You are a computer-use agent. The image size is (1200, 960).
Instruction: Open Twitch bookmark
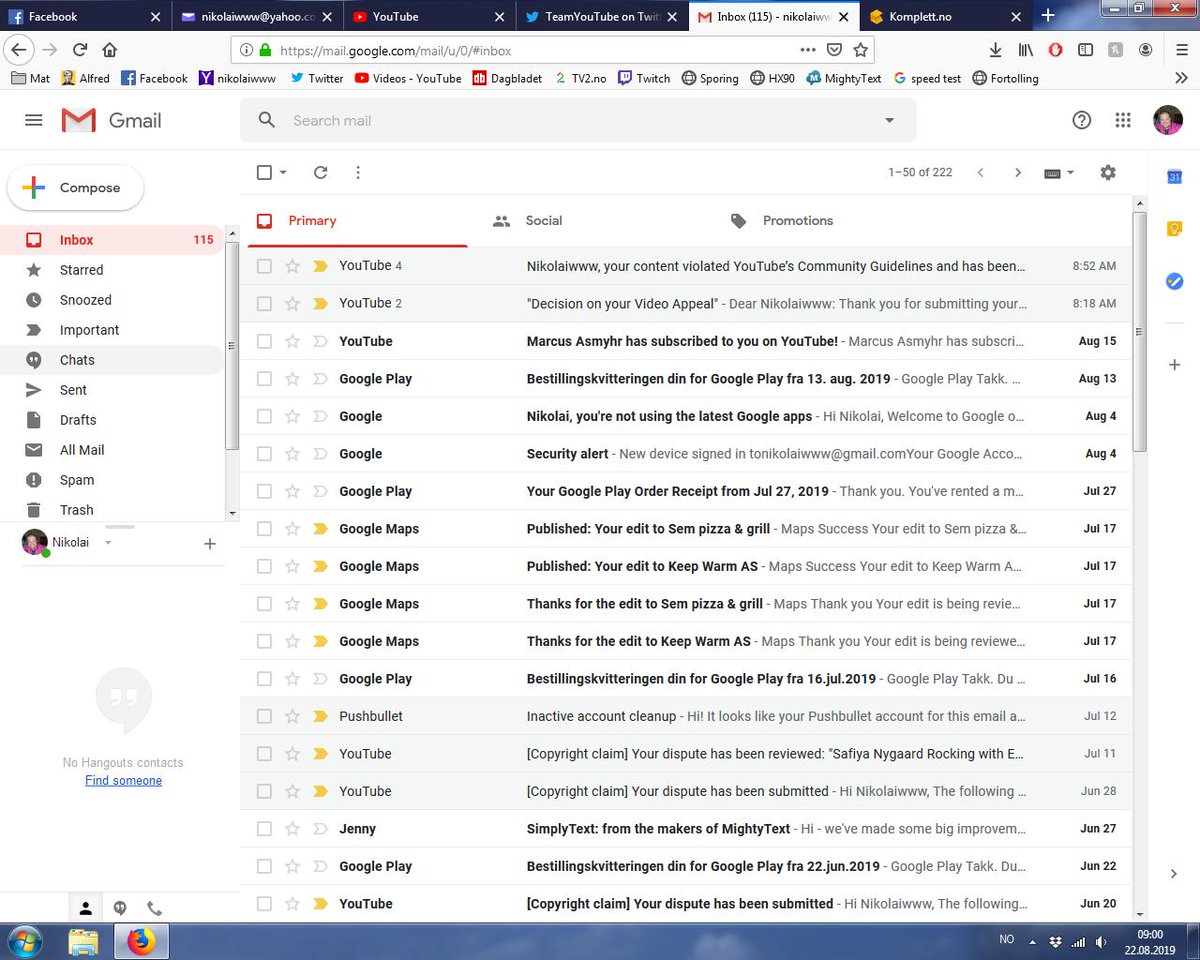644,78
